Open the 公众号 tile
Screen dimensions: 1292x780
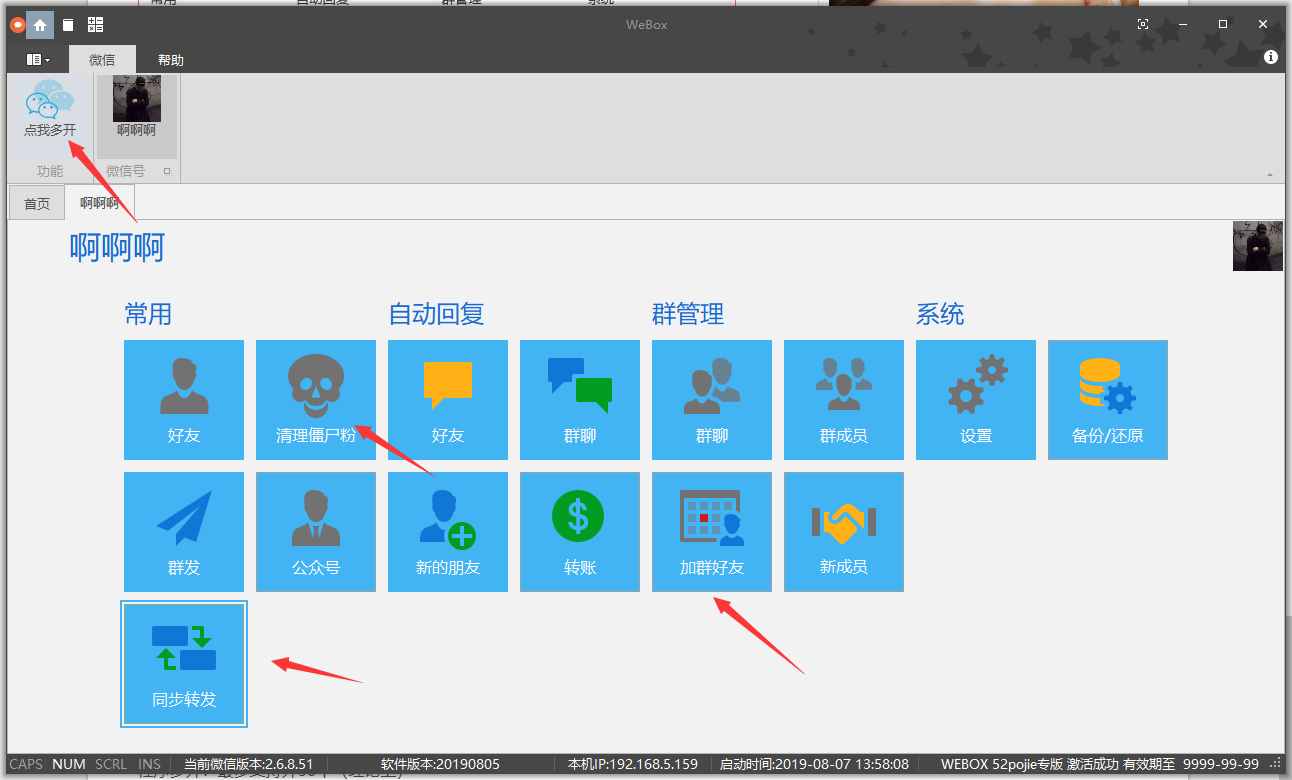[x=316, y=532]
